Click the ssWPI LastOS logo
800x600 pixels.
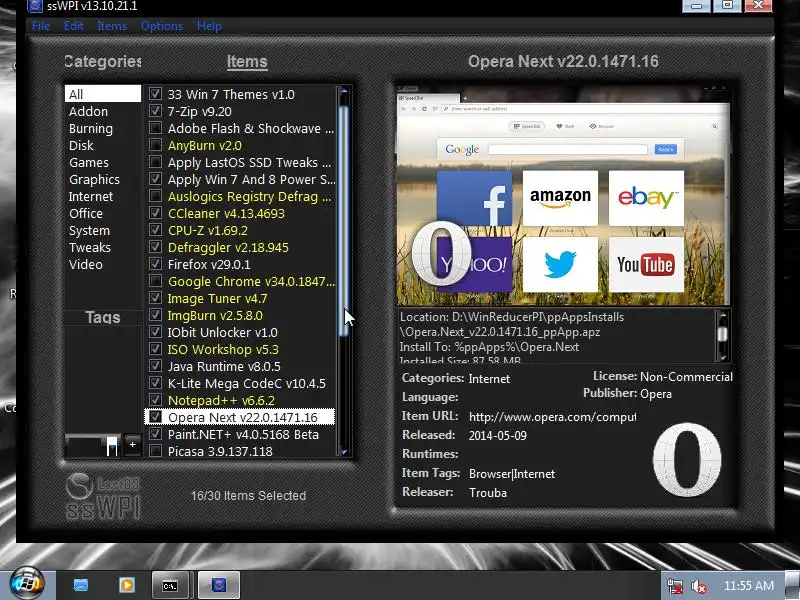[103, 496]
